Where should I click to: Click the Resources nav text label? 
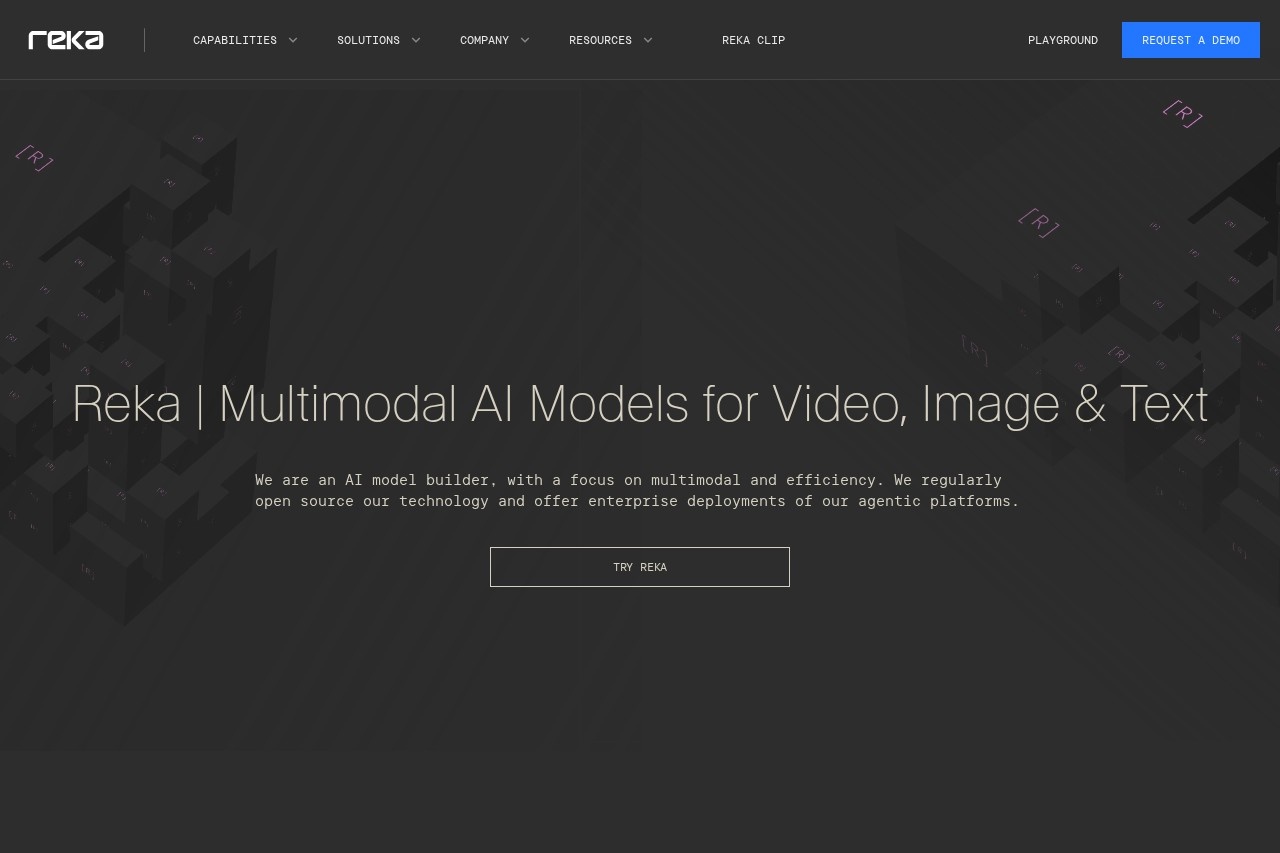(600, 40)
